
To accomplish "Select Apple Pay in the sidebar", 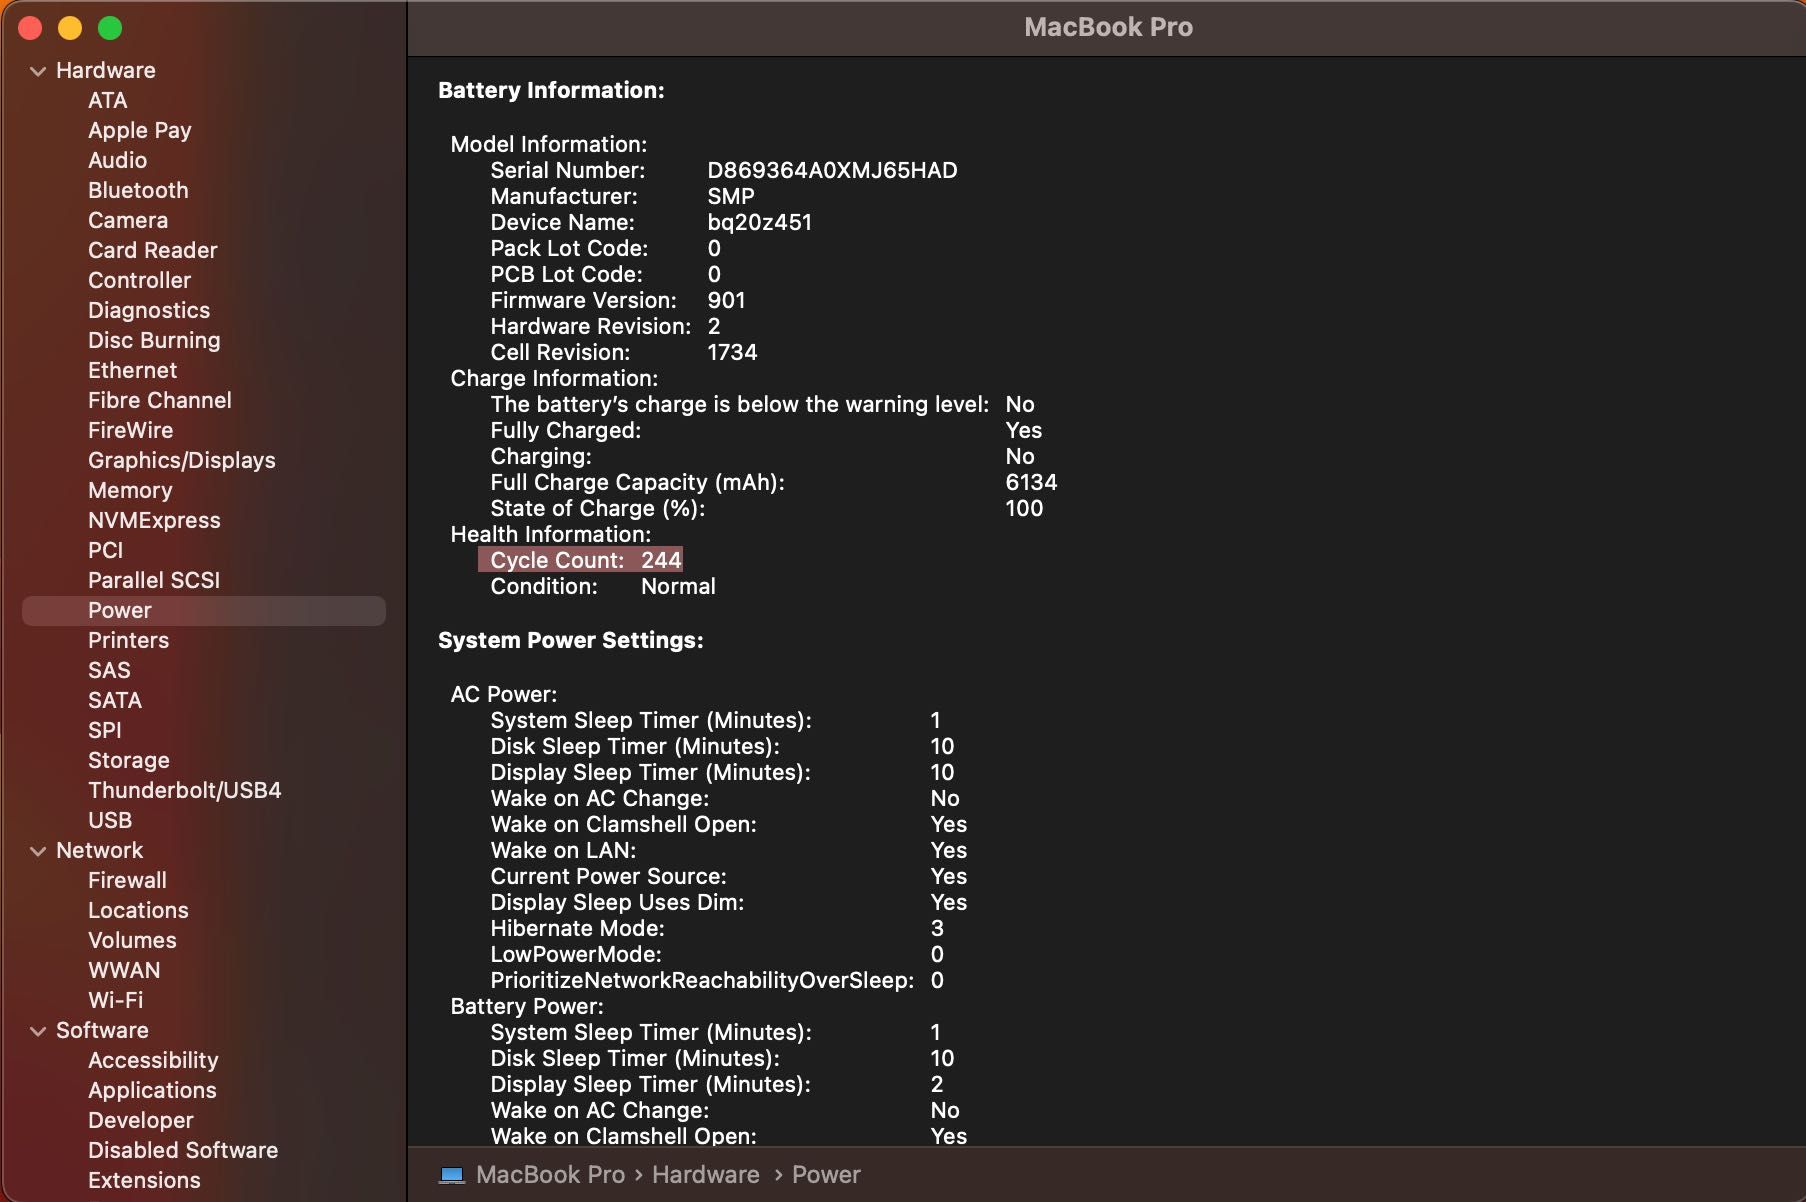I will [139, 130].
